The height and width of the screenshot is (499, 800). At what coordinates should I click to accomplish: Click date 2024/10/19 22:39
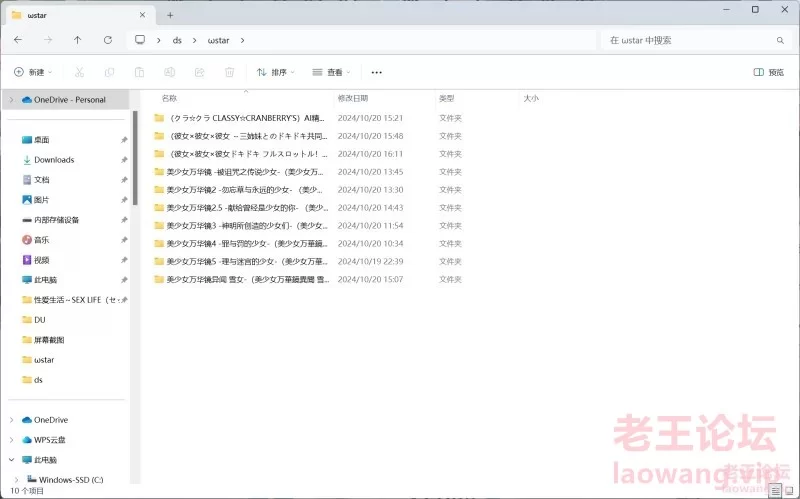(x=370, y=261)
